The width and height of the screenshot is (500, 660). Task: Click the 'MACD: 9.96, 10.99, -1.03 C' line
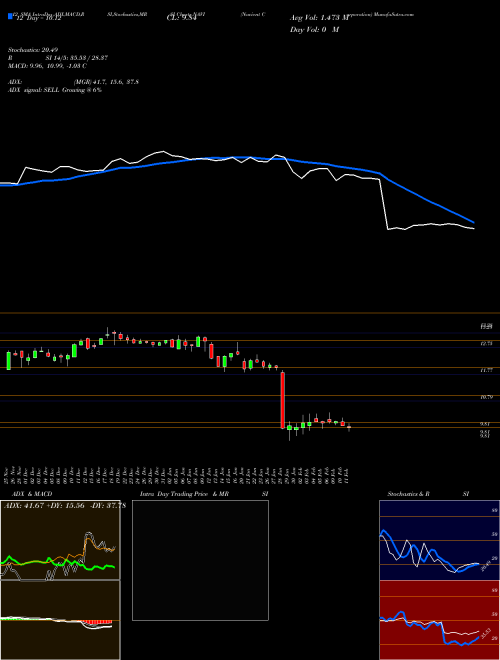(x=48, y=66)
